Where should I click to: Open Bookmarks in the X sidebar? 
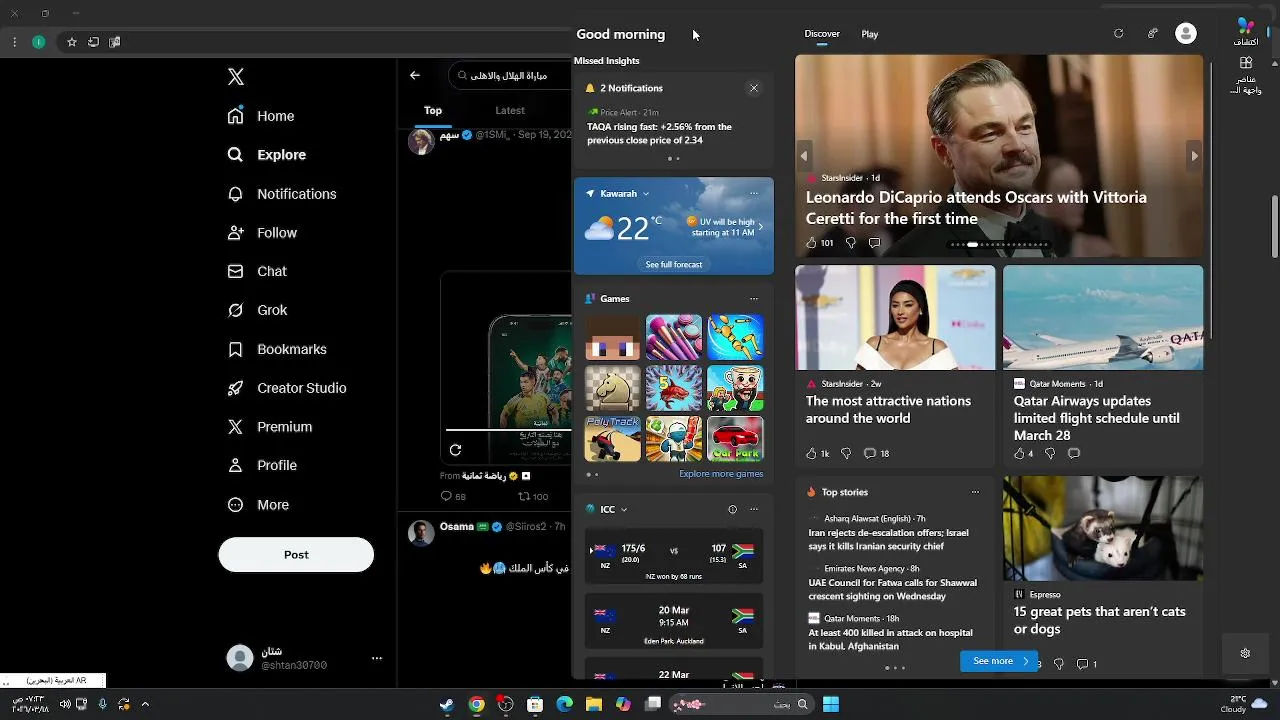click(277, 349)
